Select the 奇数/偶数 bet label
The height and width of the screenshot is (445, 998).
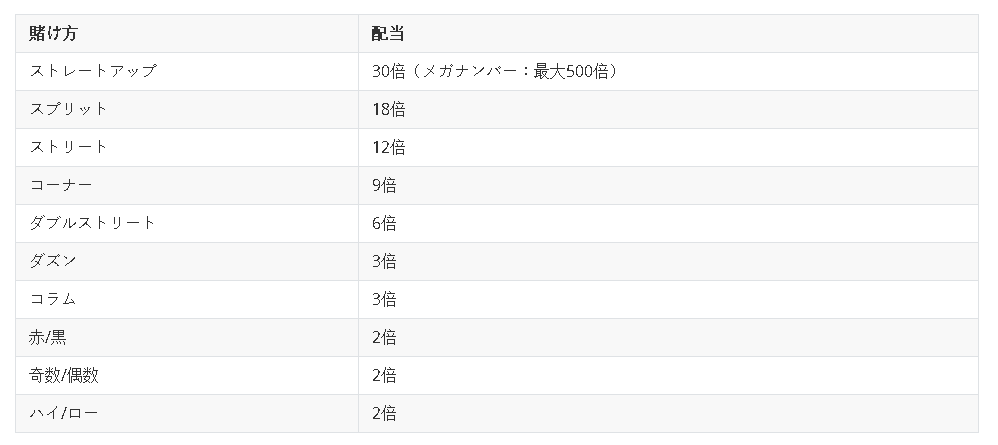[x=64, y=375]
